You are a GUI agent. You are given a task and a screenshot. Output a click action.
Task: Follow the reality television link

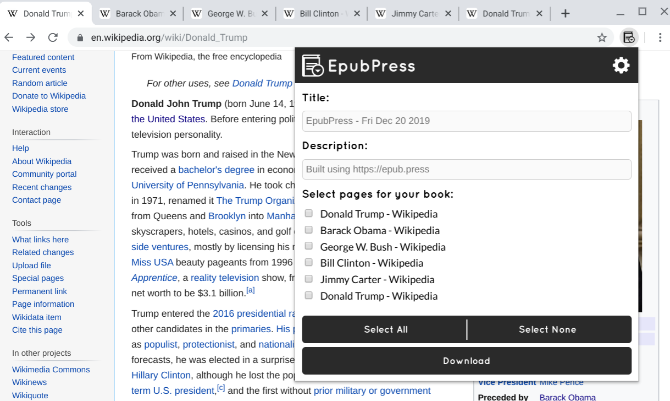[x=224, y=278]
